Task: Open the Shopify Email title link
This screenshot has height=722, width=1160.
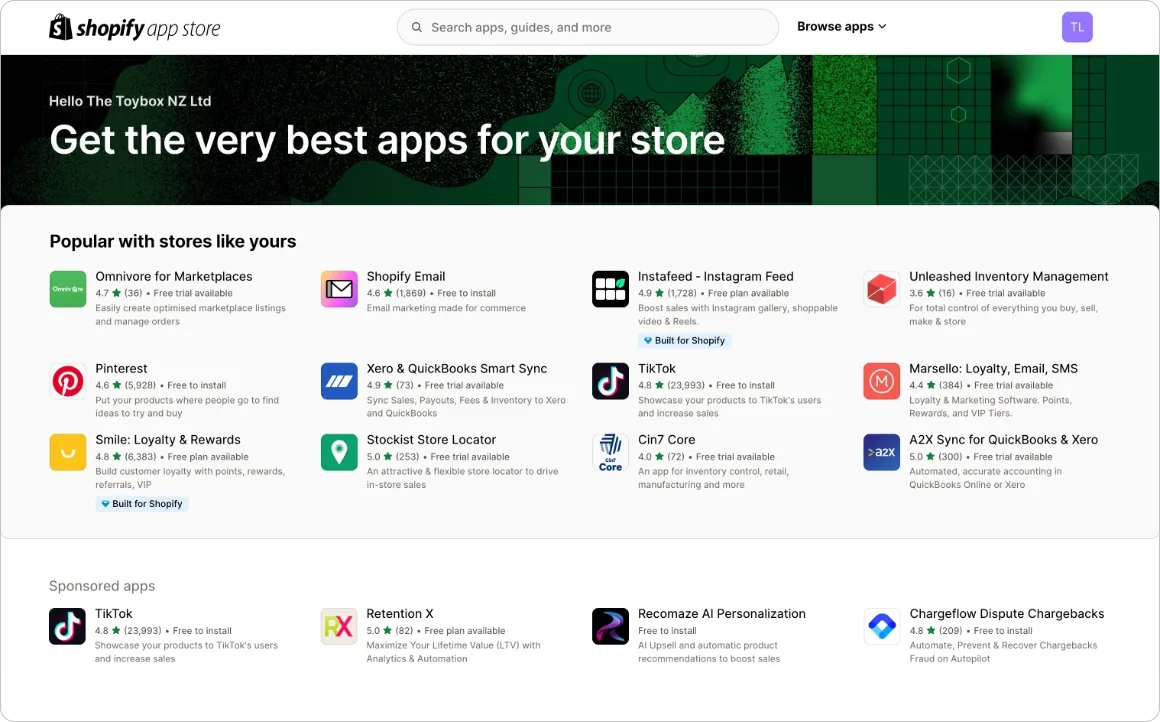Action: point(406,277)
